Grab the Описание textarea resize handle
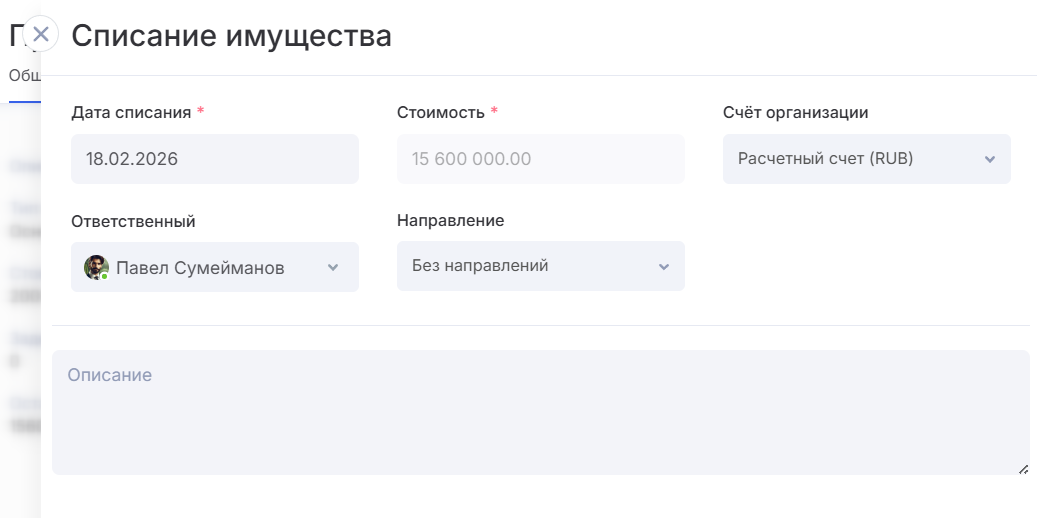The height and width of the screenshot is (518, 1037). click(1022, 468)
